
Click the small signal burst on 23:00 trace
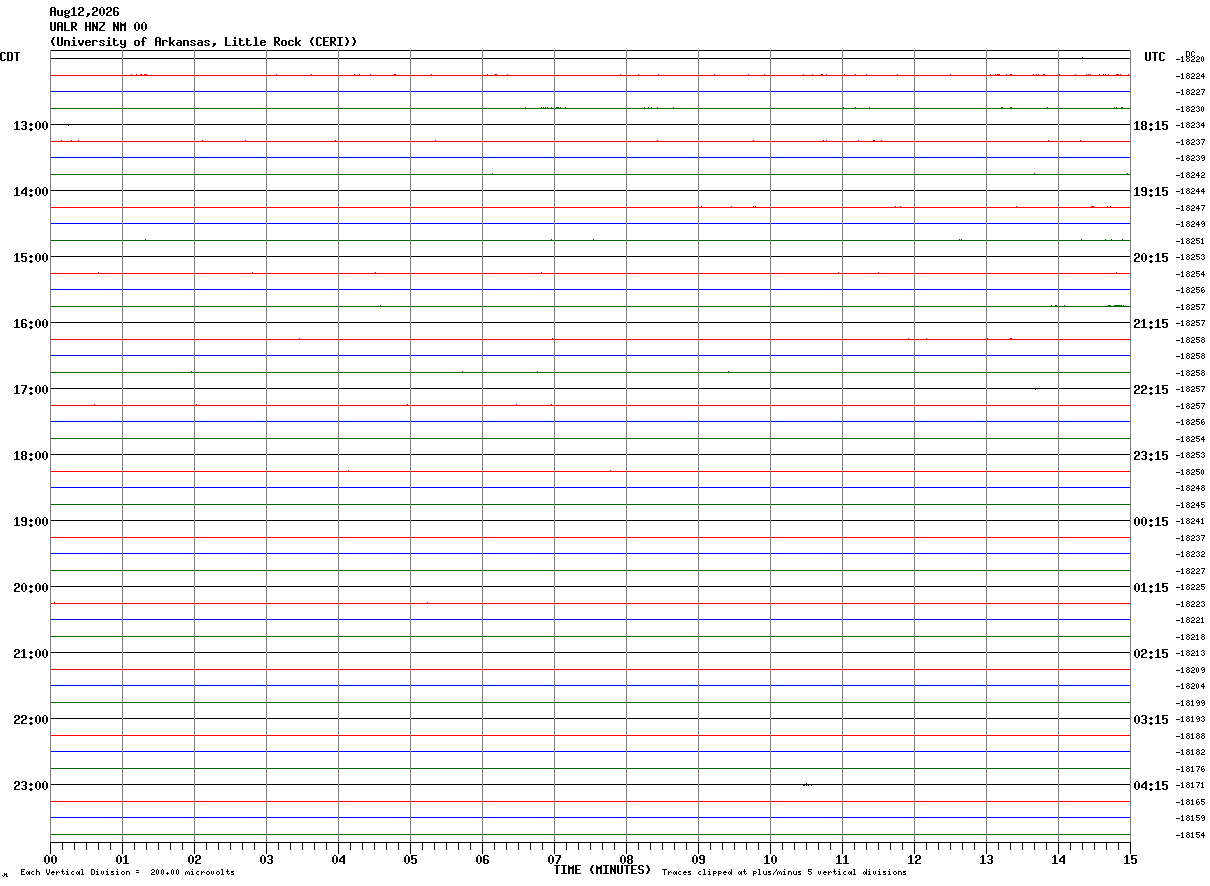pyautogui.click(x=807, y=785)
